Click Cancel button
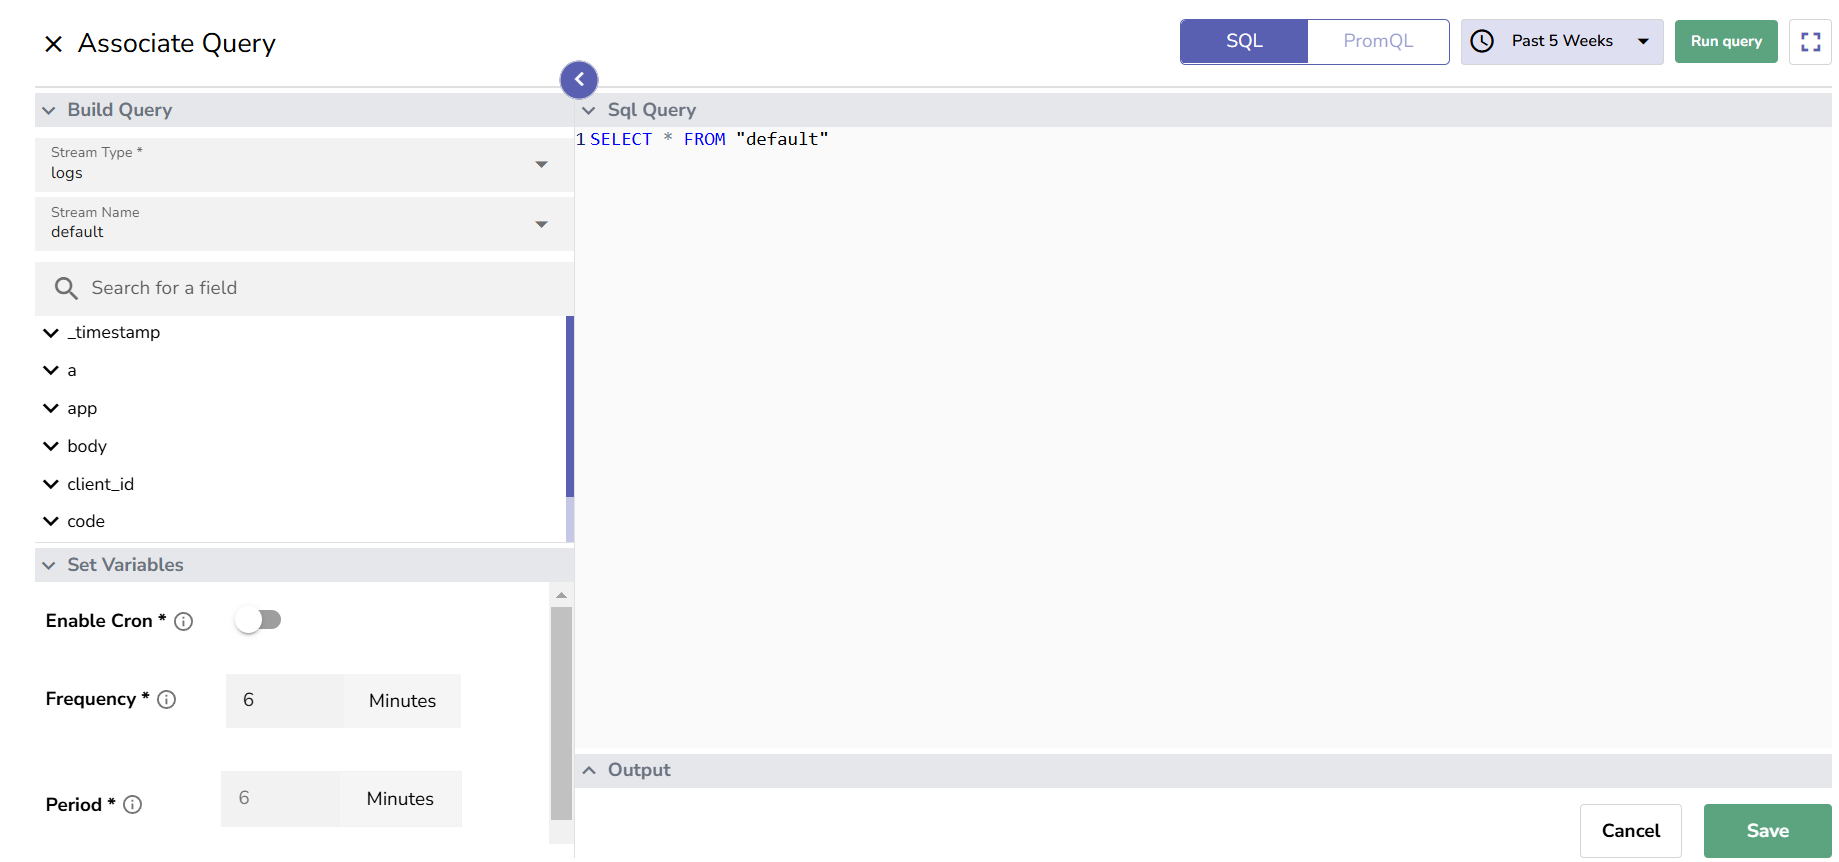The height and width of the screenshot is (862, 1839). click(1630, 831)
